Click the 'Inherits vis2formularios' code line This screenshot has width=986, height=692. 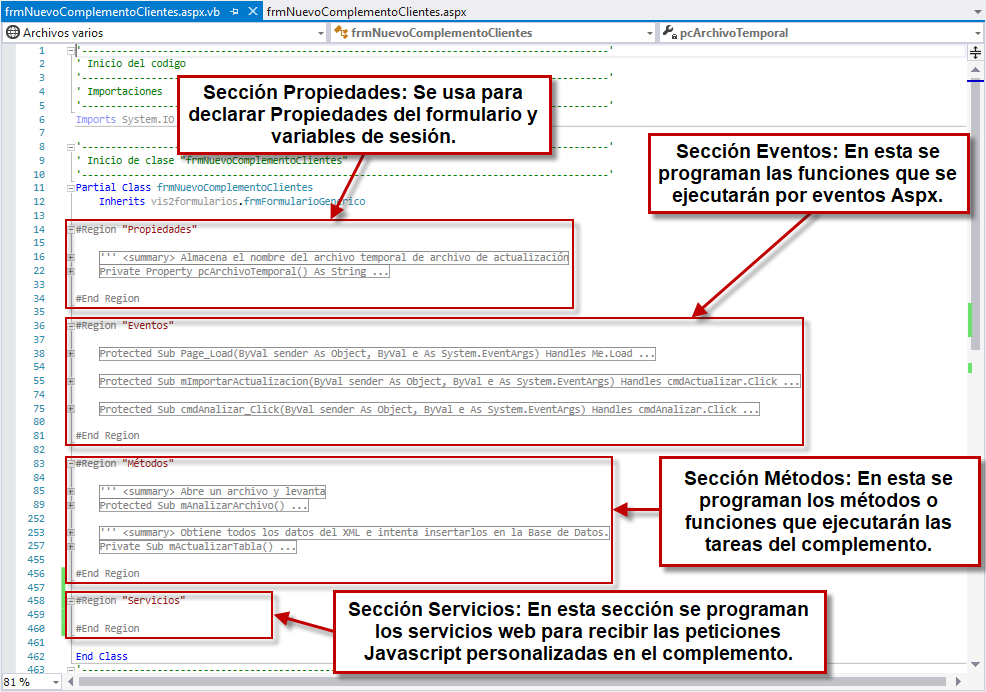click(x=232, y=201)
